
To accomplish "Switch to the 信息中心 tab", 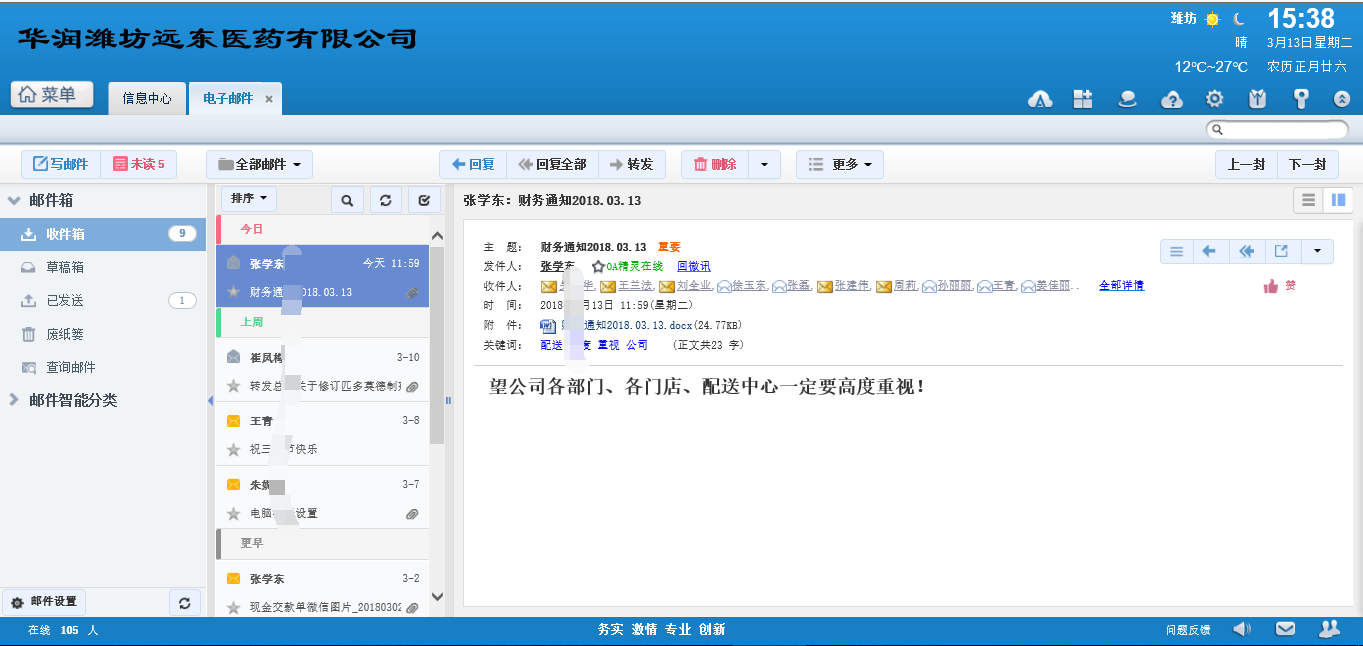I will click(147, 99).
